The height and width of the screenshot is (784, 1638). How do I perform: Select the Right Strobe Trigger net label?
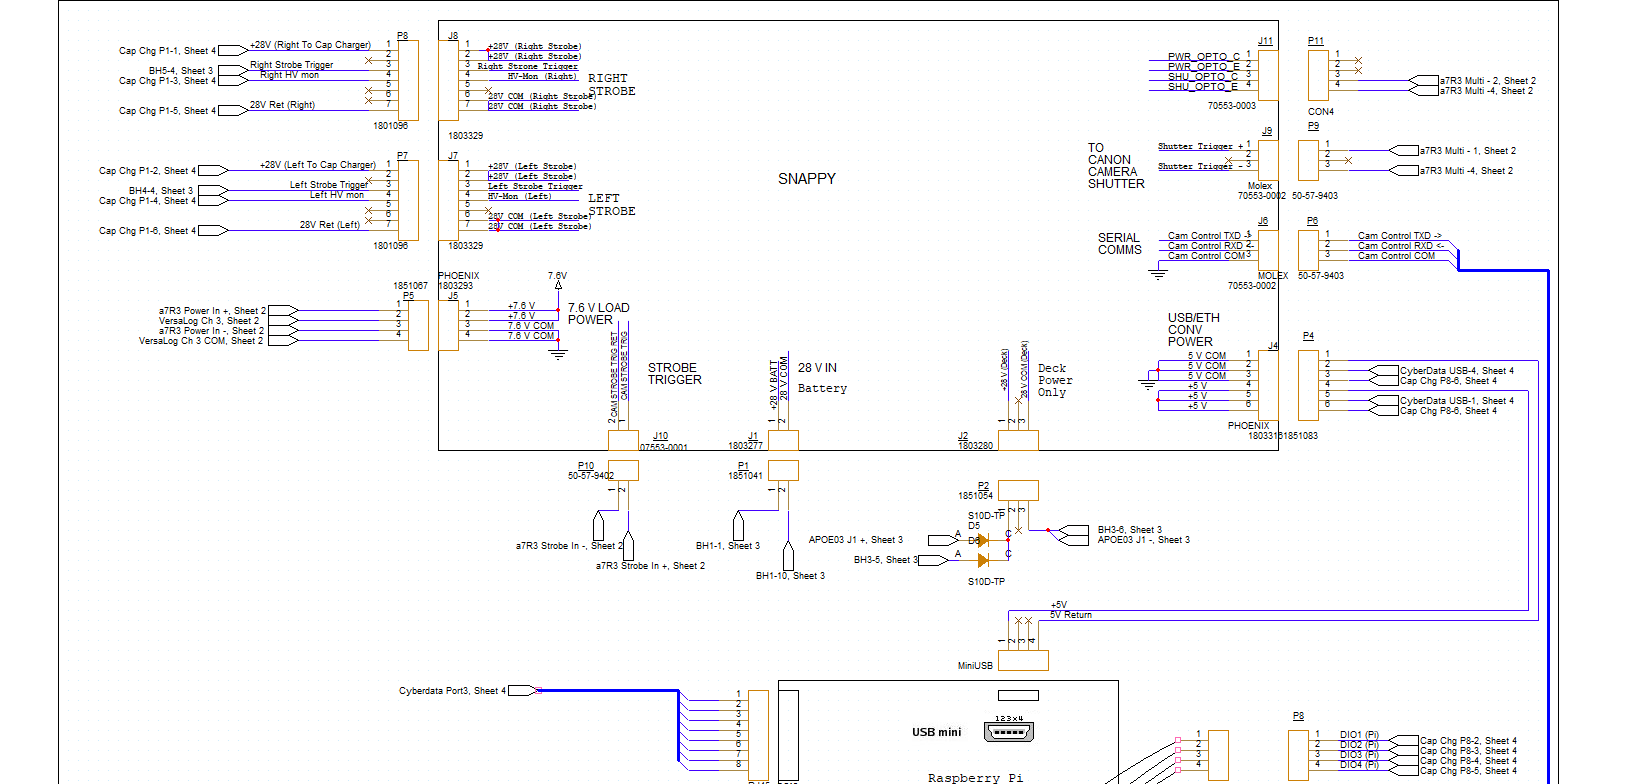click(292, 65)
